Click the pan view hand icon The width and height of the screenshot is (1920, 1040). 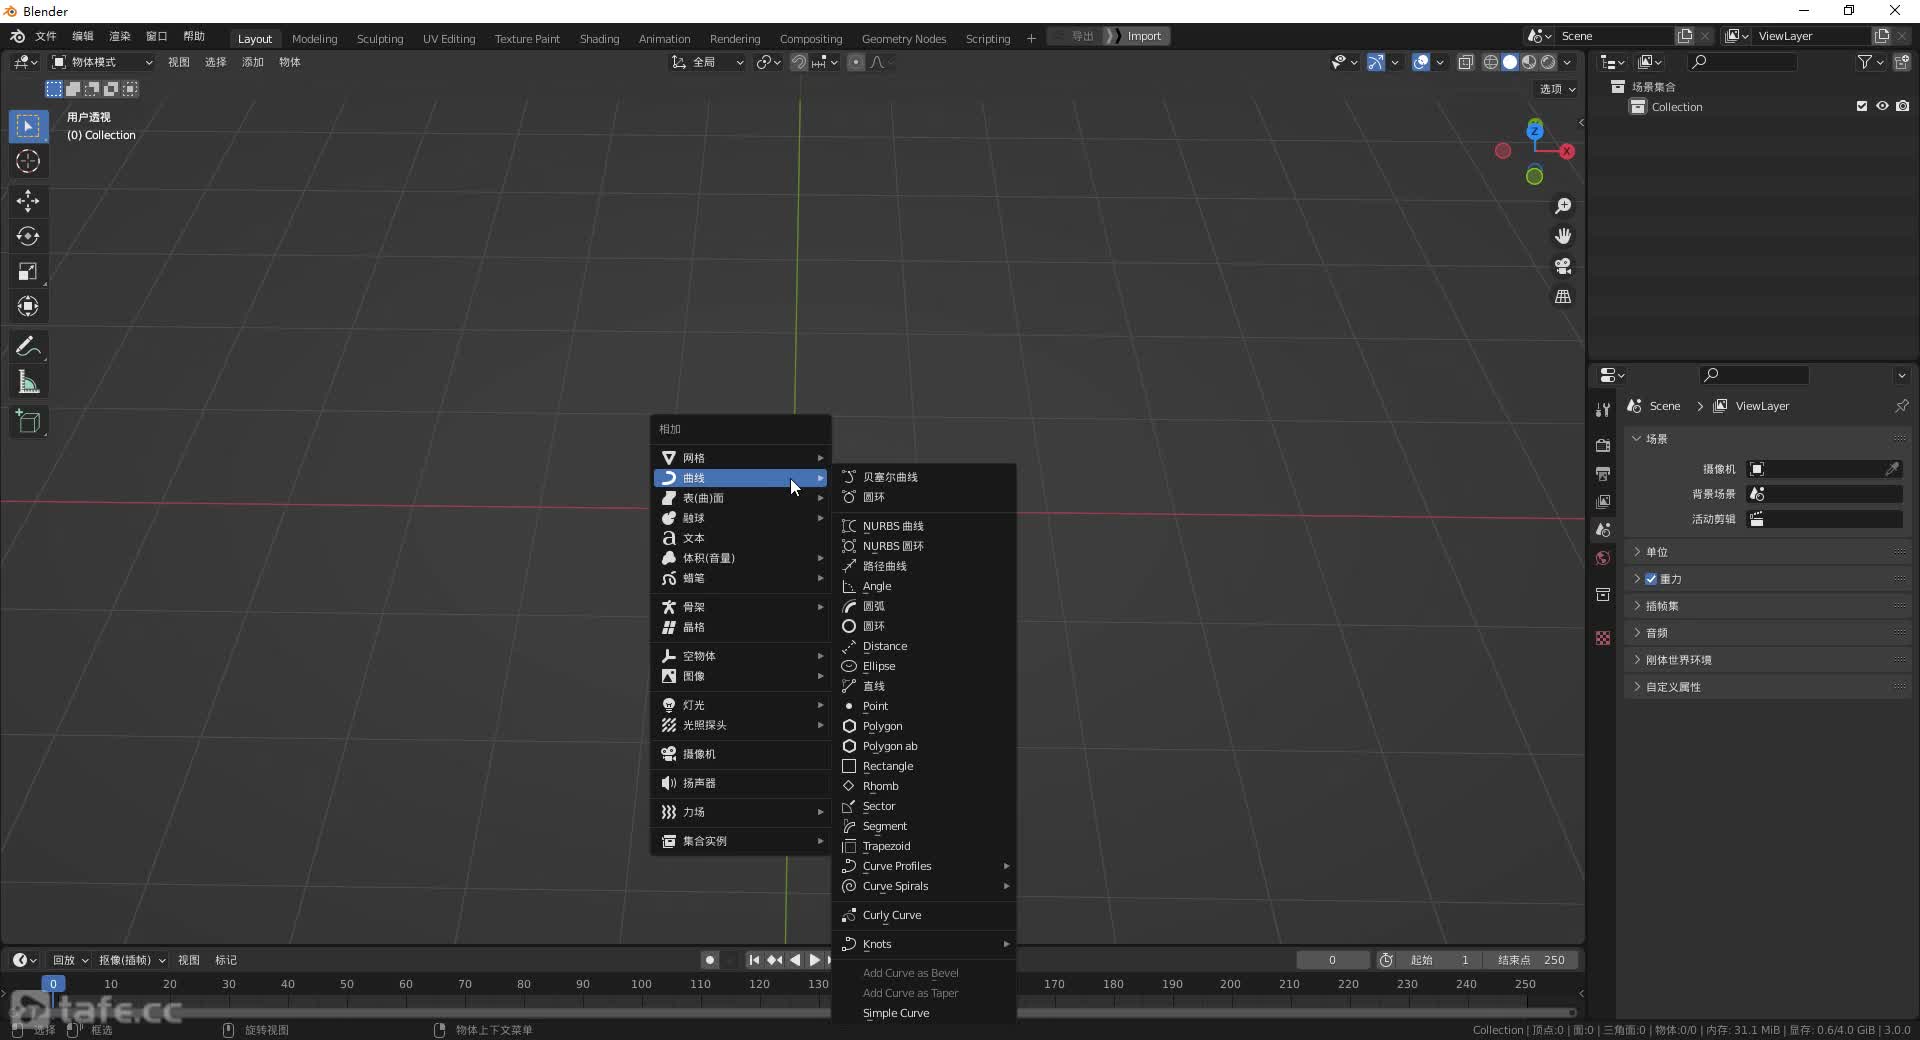point(1563,236)
